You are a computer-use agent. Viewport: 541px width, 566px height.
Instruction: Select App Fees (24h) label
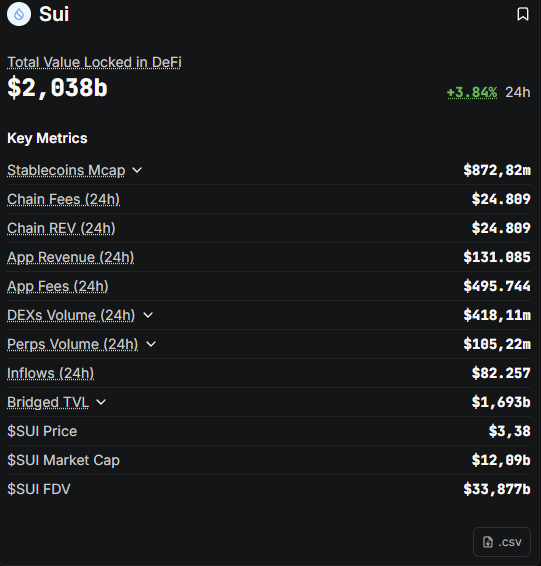(58, 286)
